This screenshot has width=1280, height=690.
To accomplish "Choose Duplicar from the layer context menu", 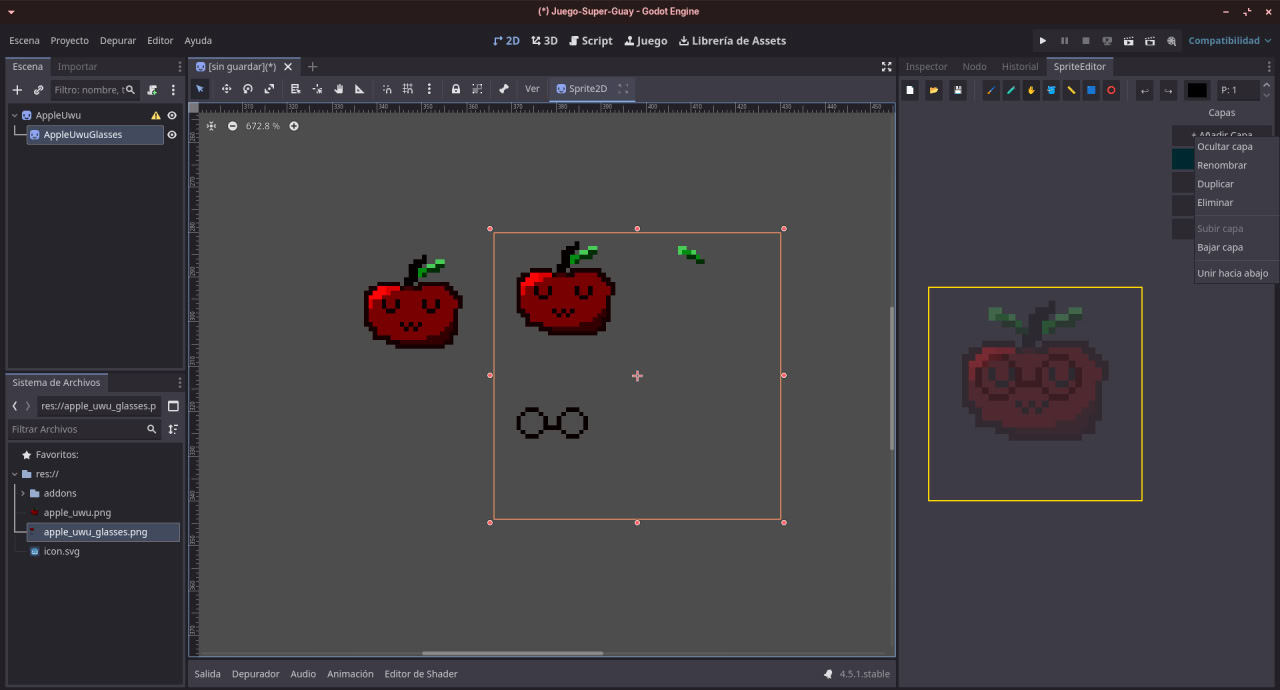I will (1215, 184).
